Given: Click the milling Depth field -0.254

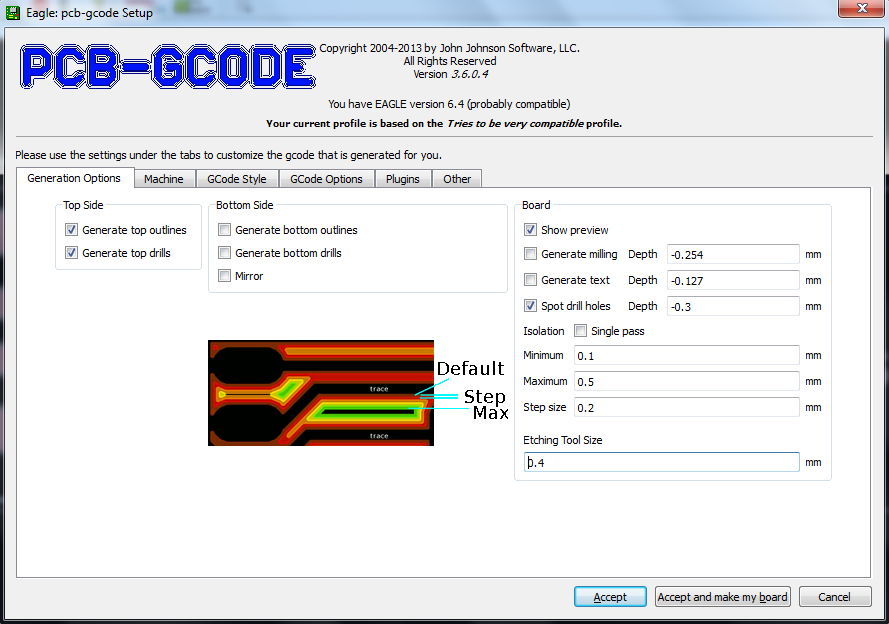Looking at the screenshot, I should point(733,254).
